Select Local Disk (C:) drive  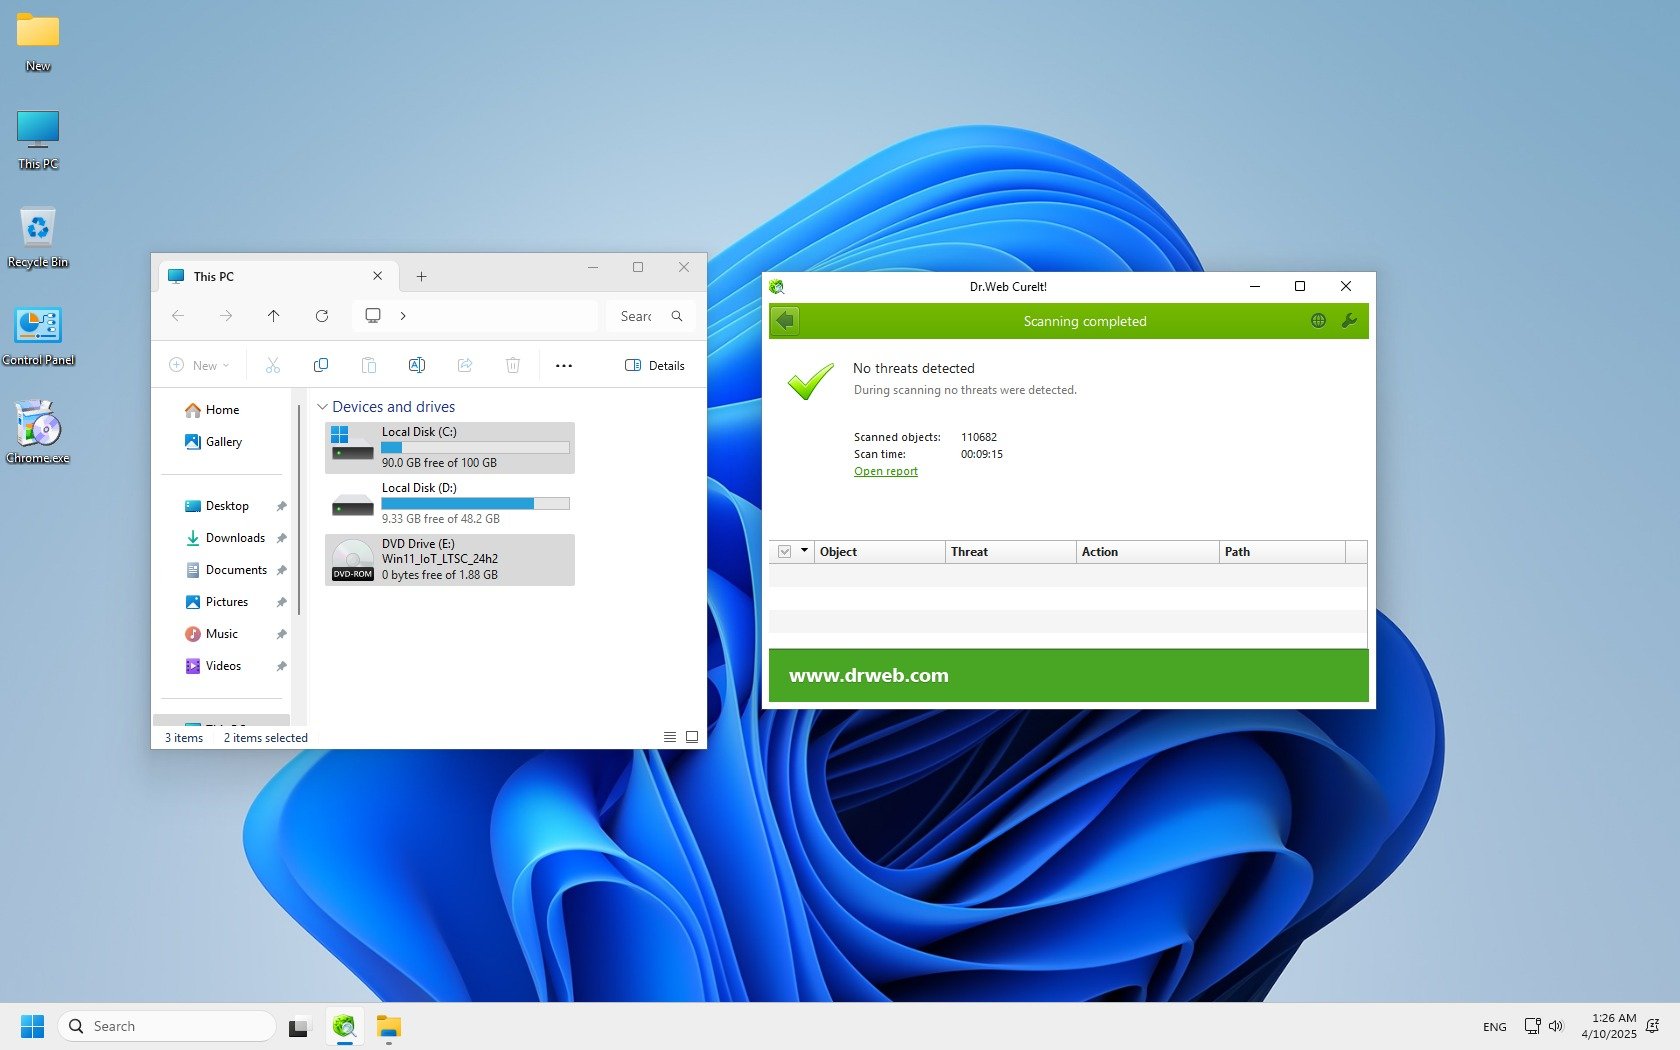pyautogui.click(x=450, y=447)
